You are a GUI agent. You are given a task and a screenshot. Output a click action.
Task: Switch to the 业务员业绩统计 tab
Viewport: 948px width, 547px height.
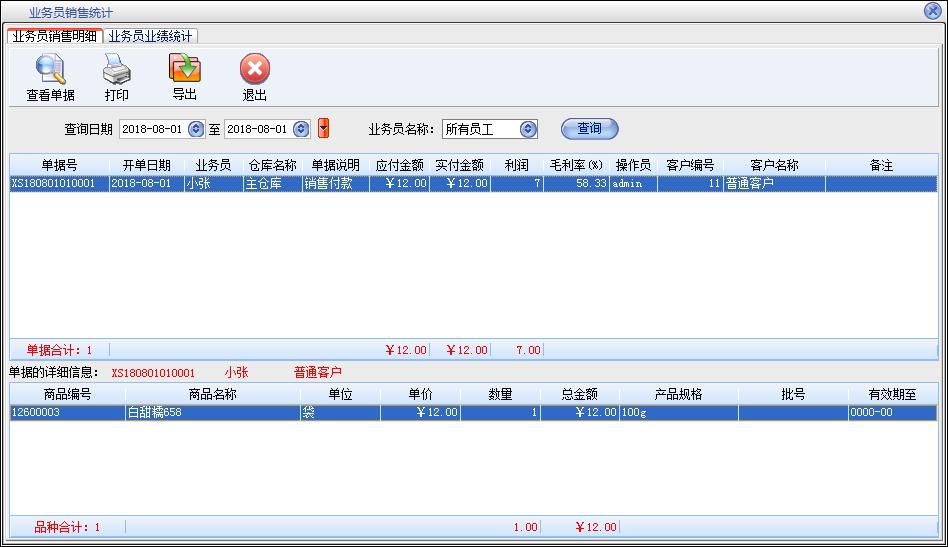150,36
